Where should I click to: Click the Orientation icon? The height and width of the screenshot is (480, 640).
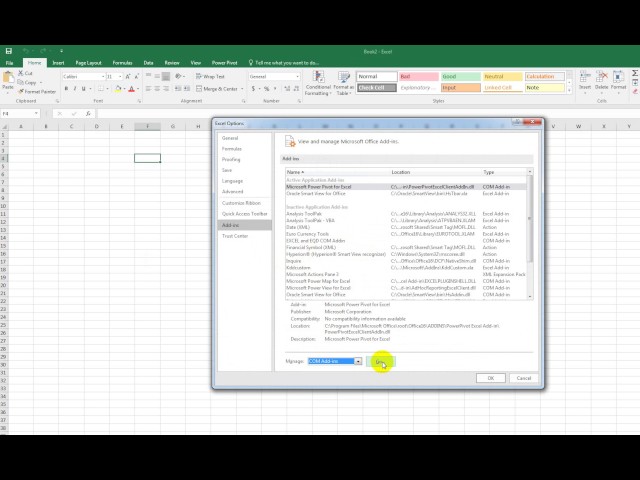coord(178,76)
